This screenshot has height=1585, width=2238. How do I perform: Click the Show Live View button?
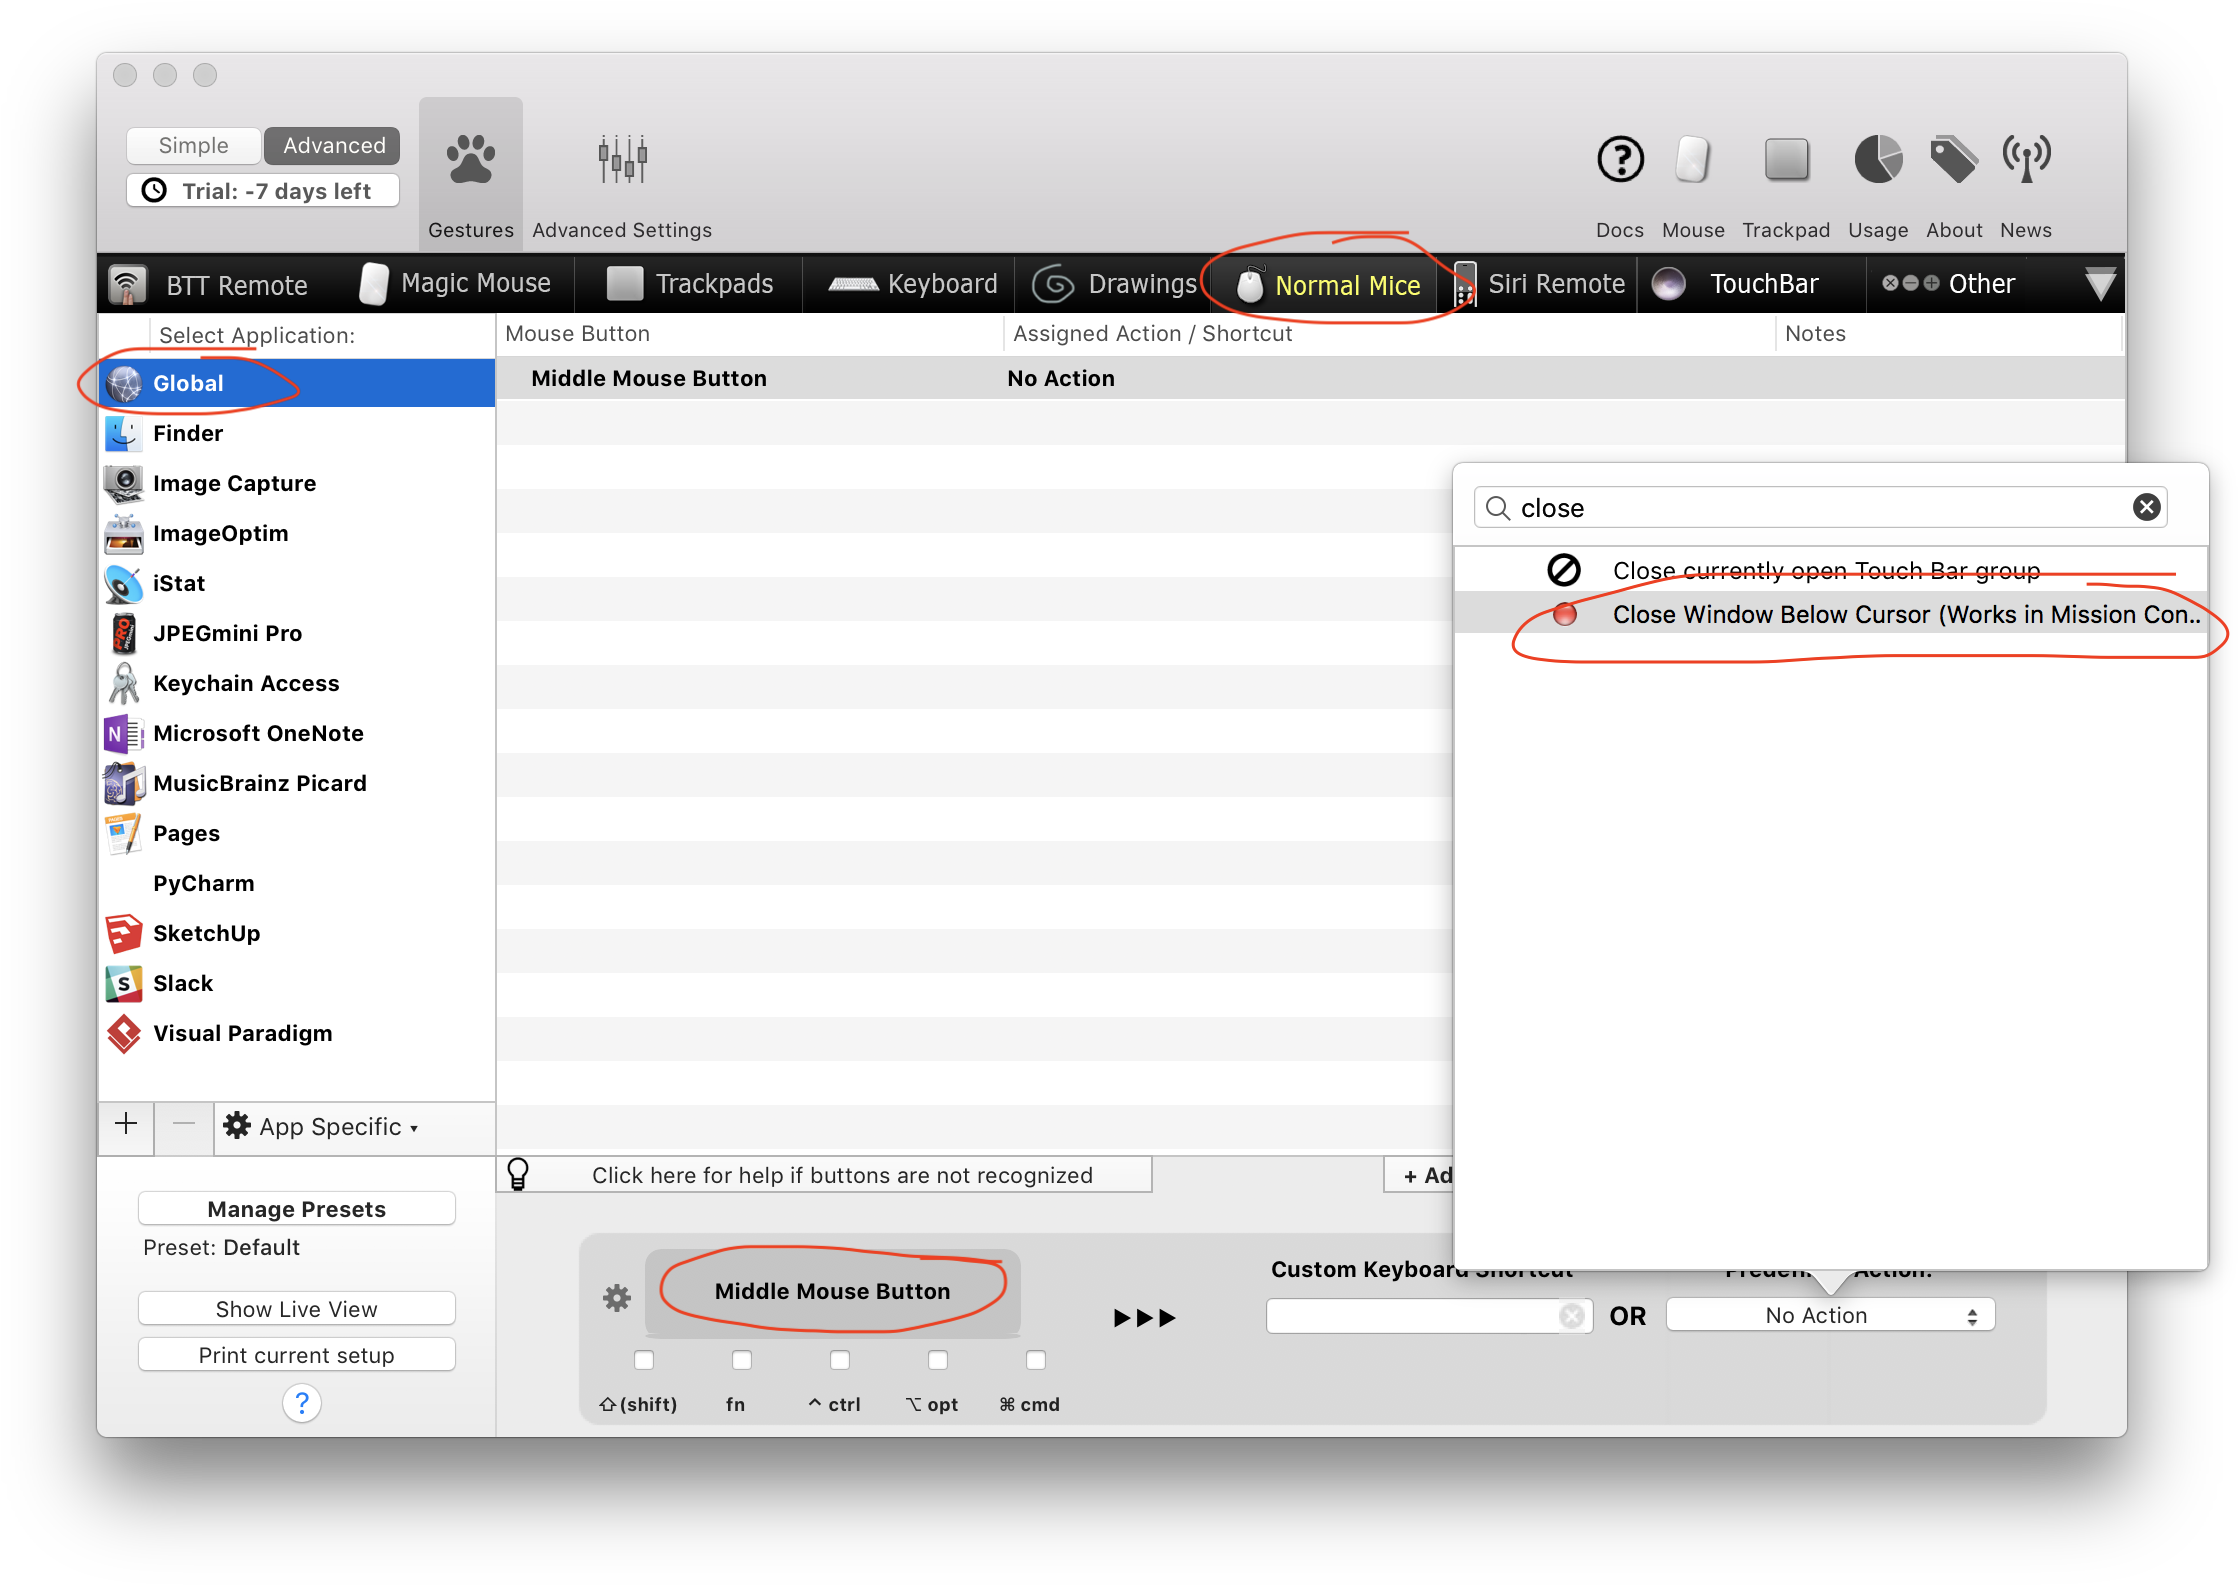click(x=297, y=1309)
